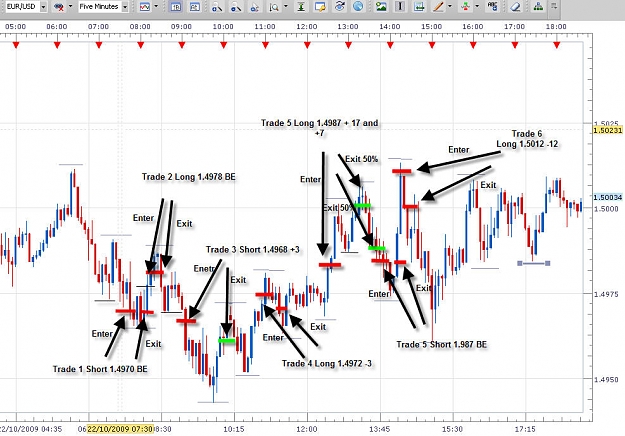Click the zoom out magnifier icon
Viewport: 625px width, 436px height.
236,7
